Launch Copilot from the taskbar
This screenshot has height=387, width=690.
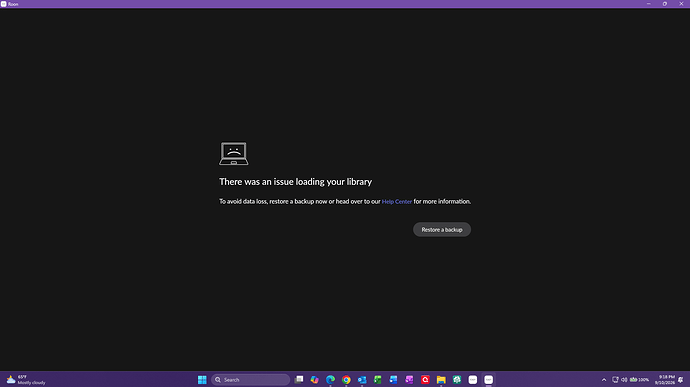315,380
